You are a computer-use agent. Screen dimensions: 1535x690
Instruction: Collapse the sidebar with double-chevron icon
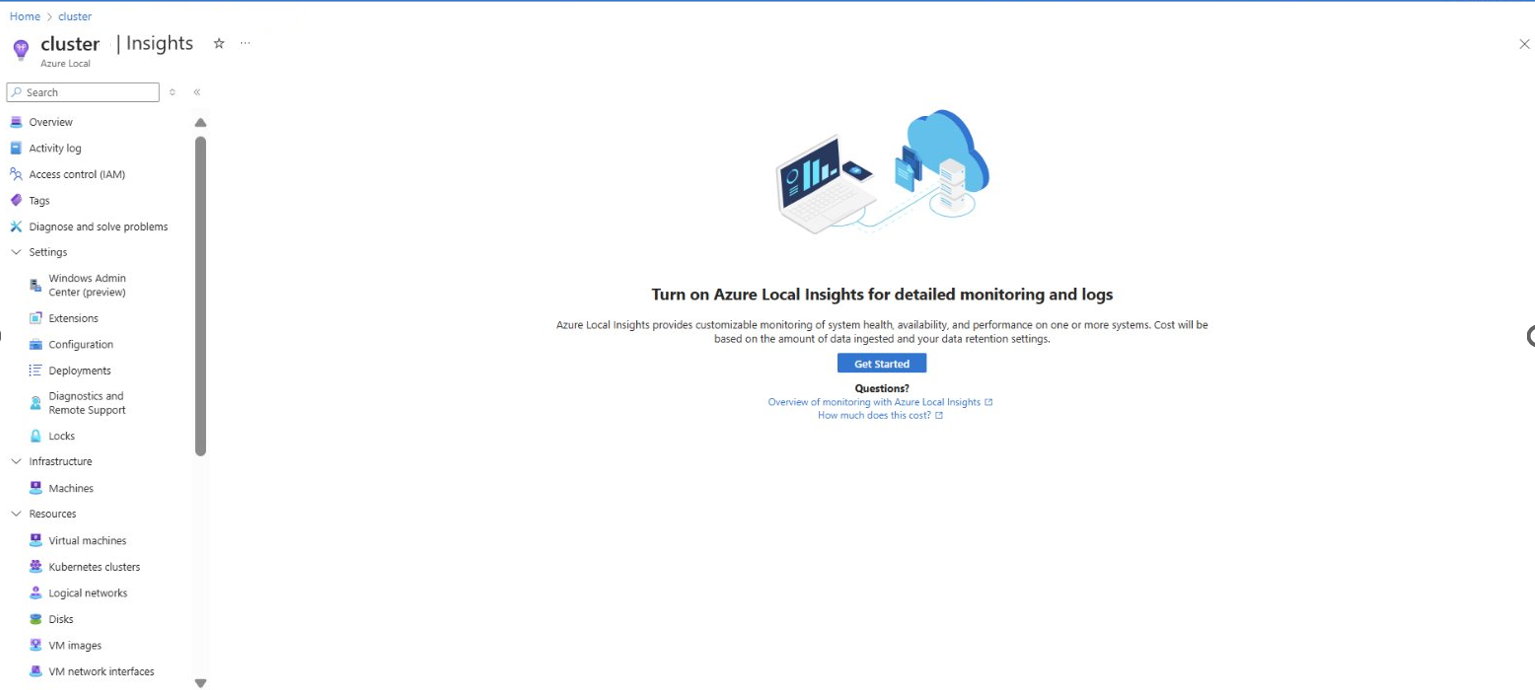(x=197, y=92)
